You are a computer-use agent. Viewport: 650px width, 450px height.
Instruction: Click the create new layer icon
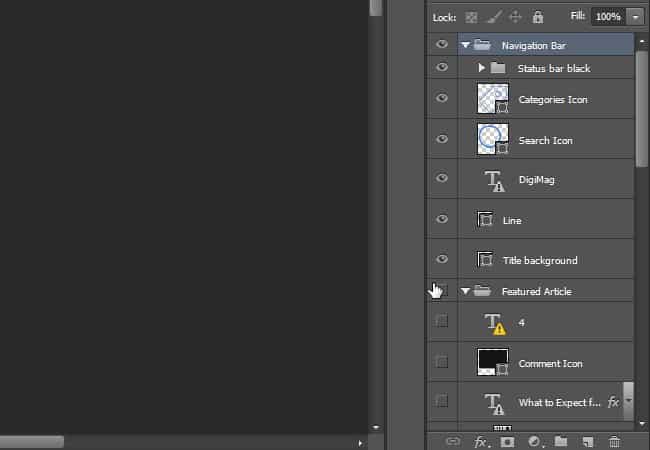(x=588, y=442)
